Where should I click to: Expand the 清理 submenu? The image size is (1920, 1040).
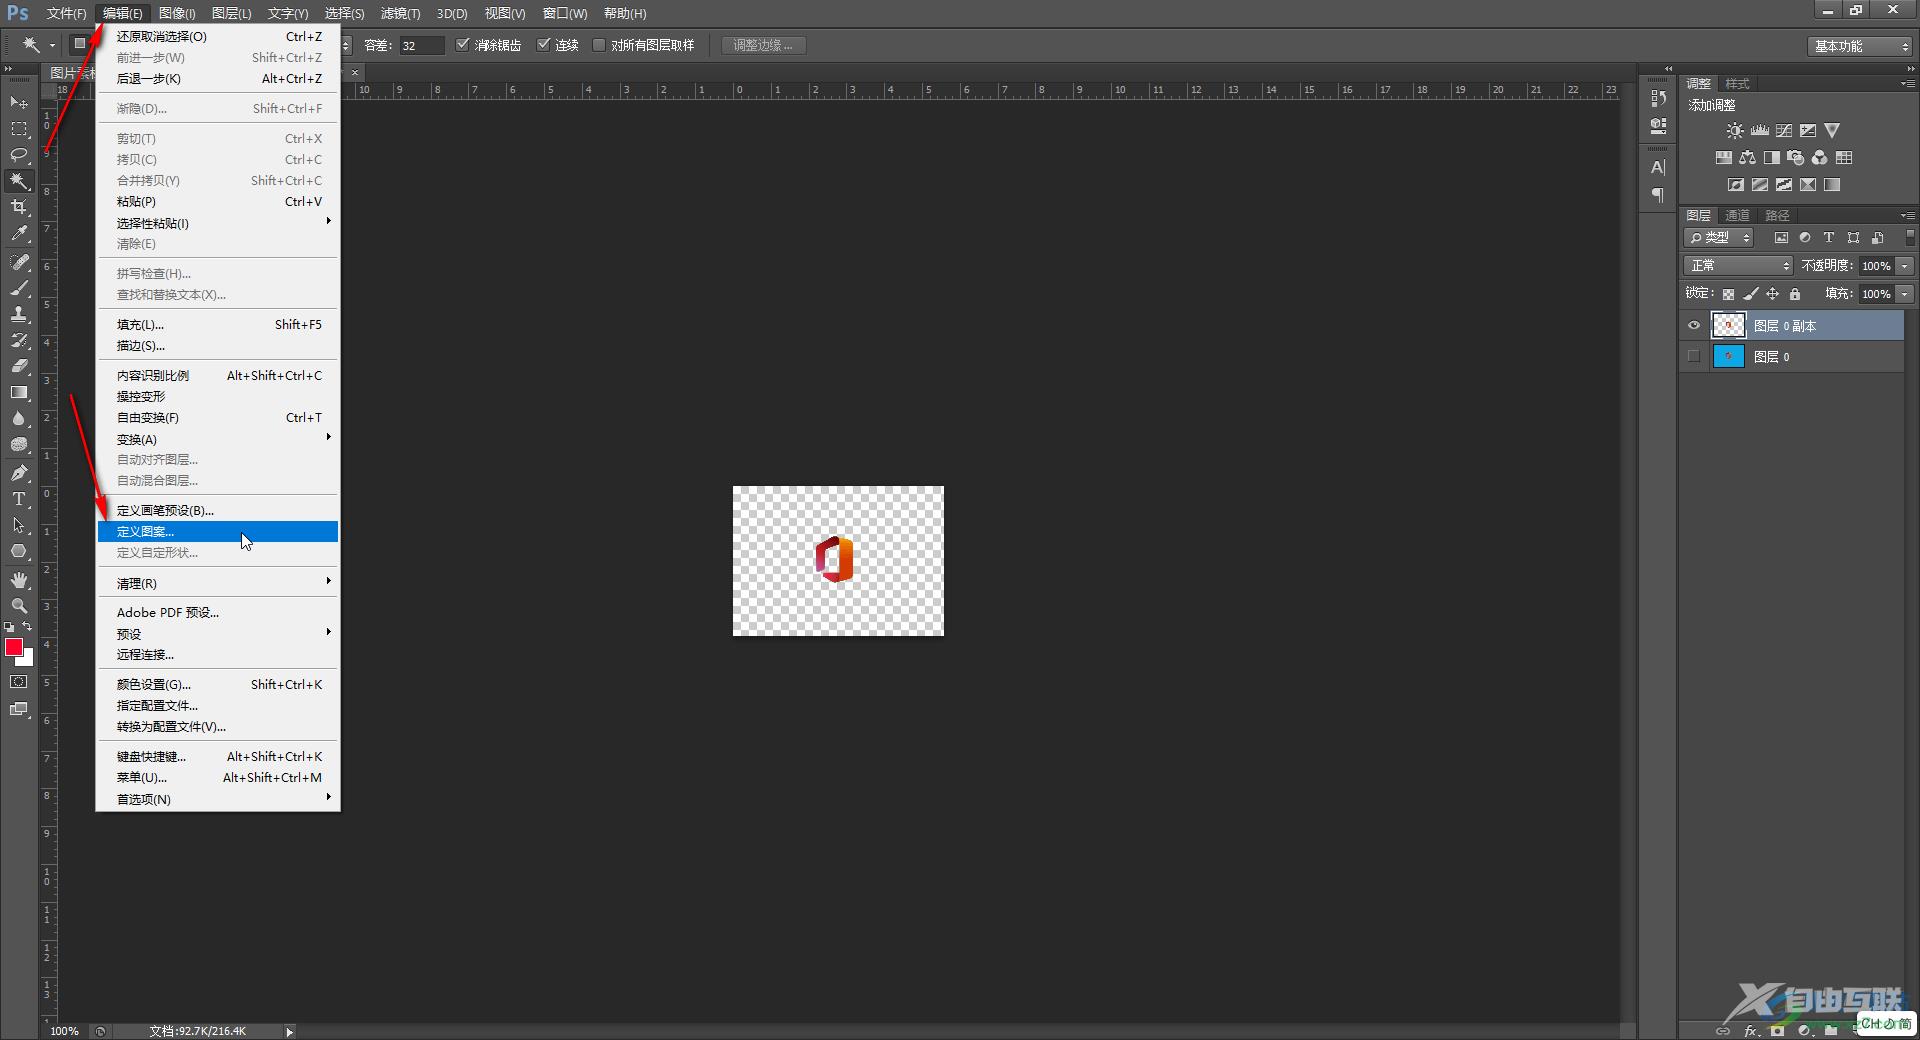218,583
